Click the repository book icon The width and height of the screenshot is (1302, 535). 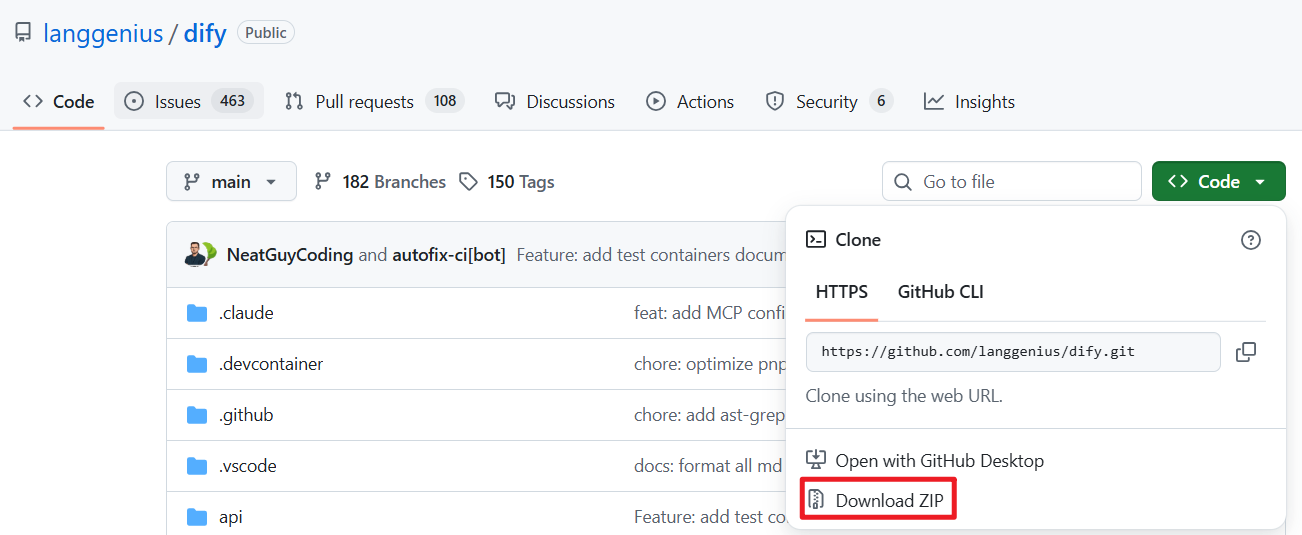tap(22, 33)
